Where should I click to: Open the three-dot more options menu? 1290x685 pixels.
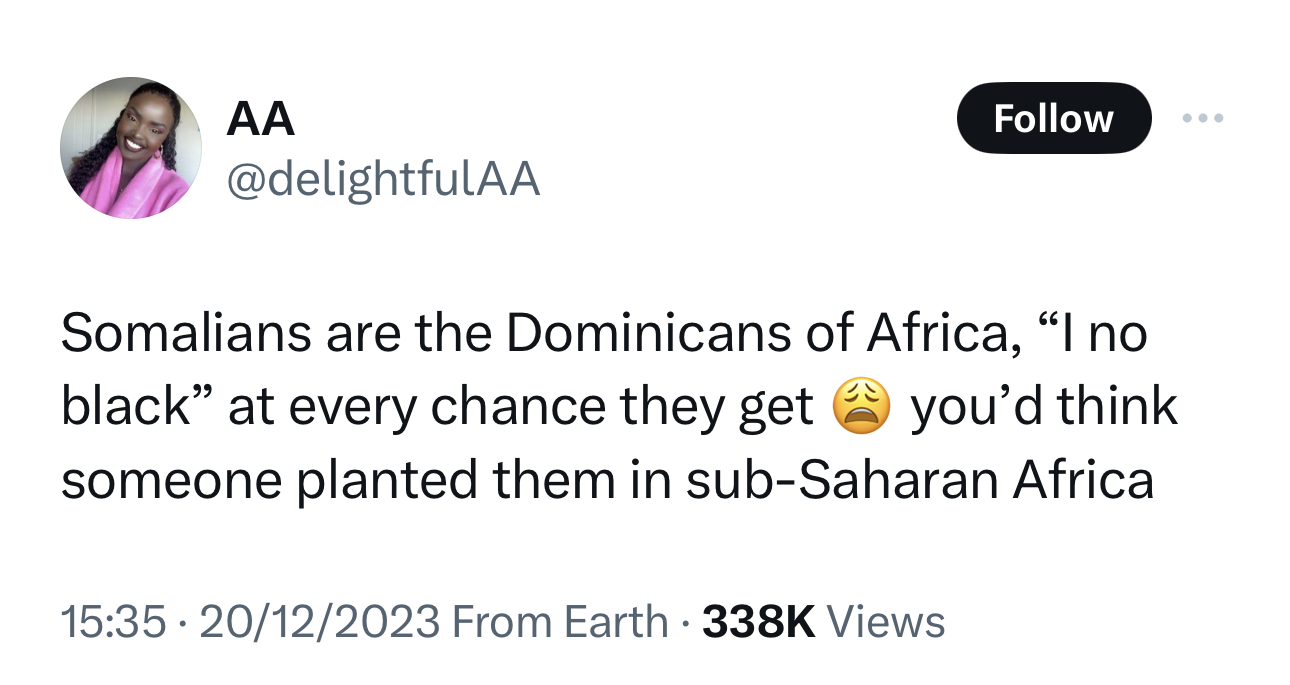1202,118
